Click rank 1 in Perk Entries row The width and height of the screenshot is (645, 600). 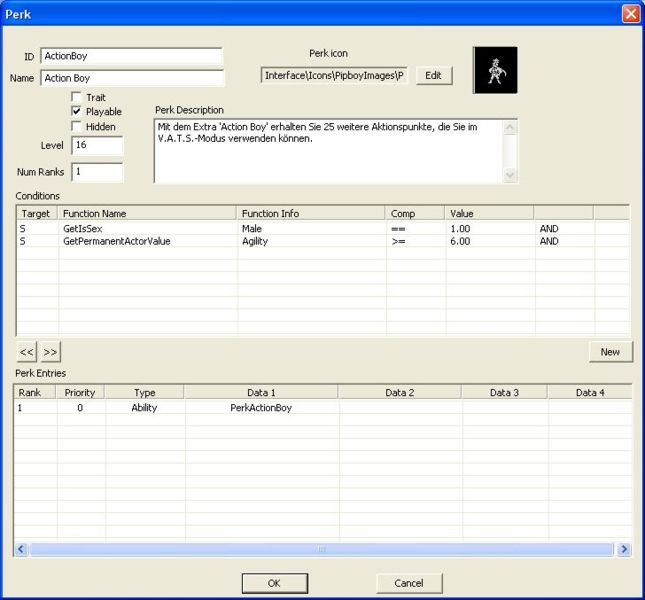tap(20, 408)
